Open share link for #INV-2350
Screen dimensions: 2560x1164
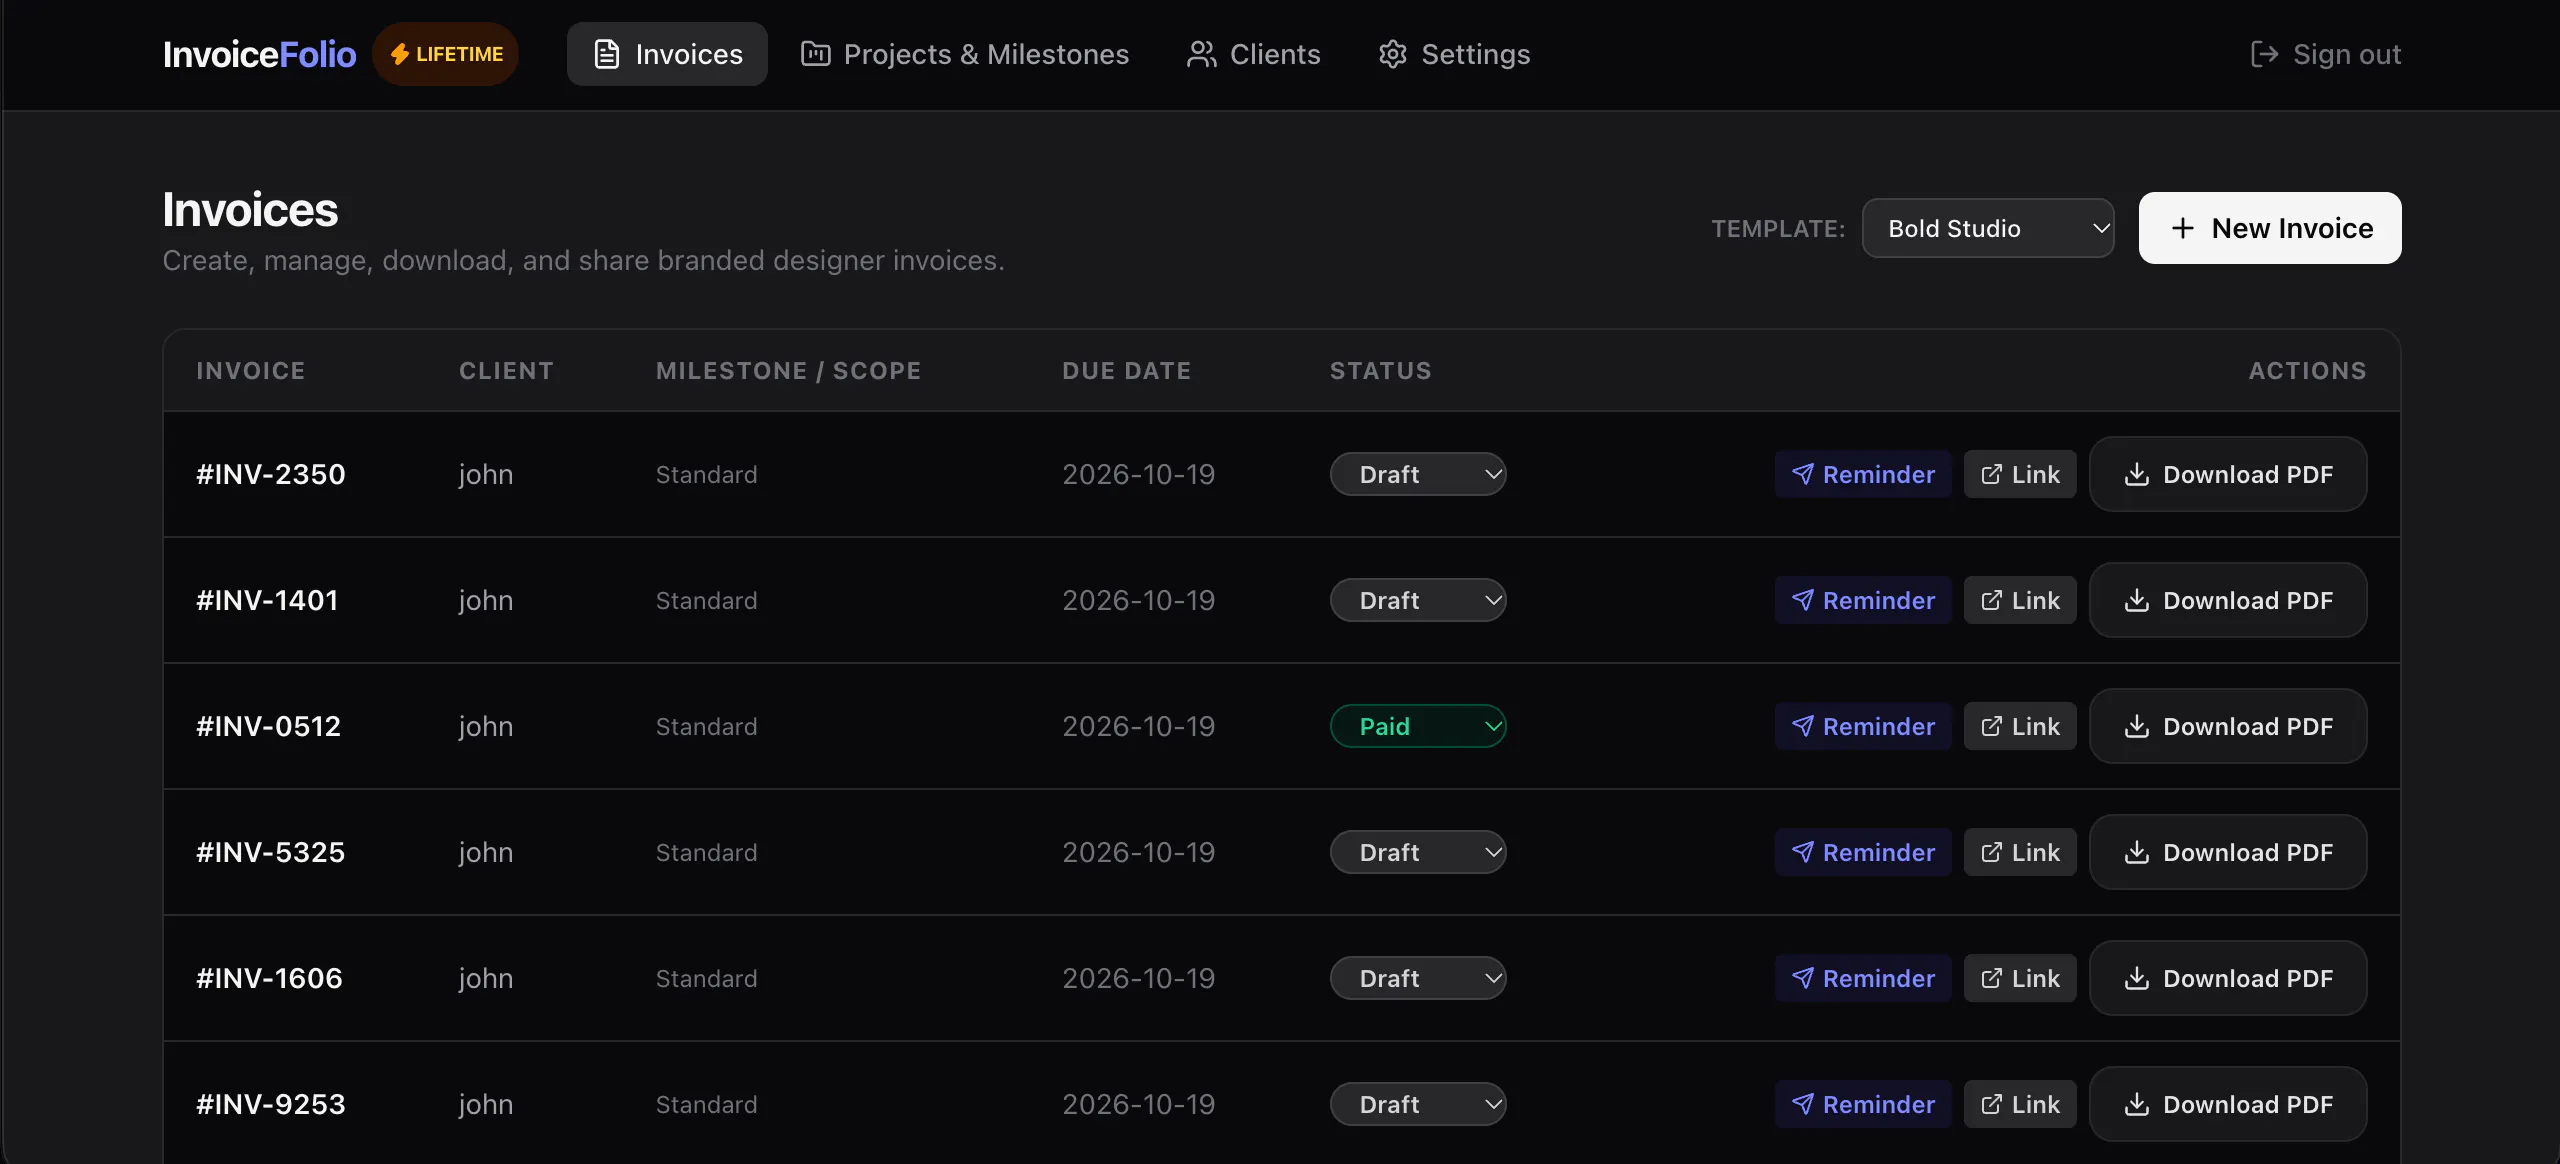tap(2020, 474)
